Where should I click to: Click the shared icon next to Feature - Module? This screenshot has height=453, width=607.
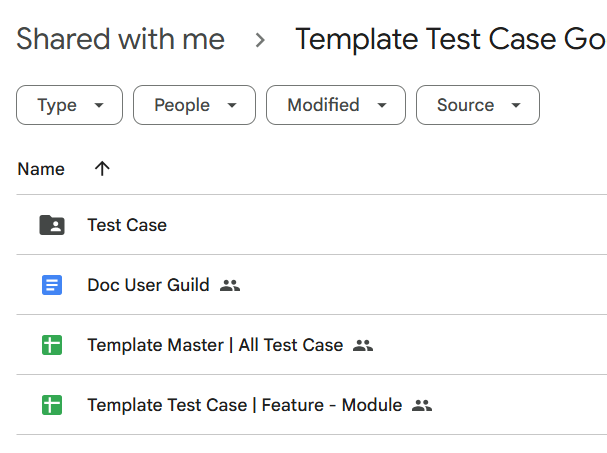(x=422, y=405)
